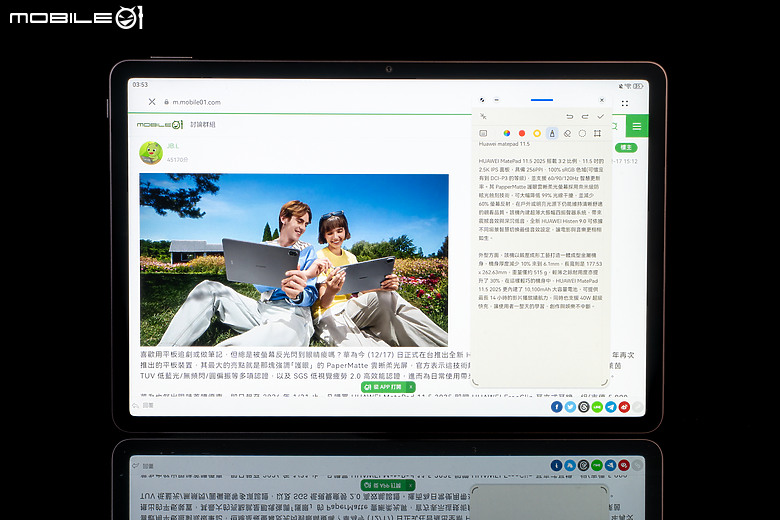Select the red pen color
Viewport: 780px width, 520px height.
pos(522,133)
